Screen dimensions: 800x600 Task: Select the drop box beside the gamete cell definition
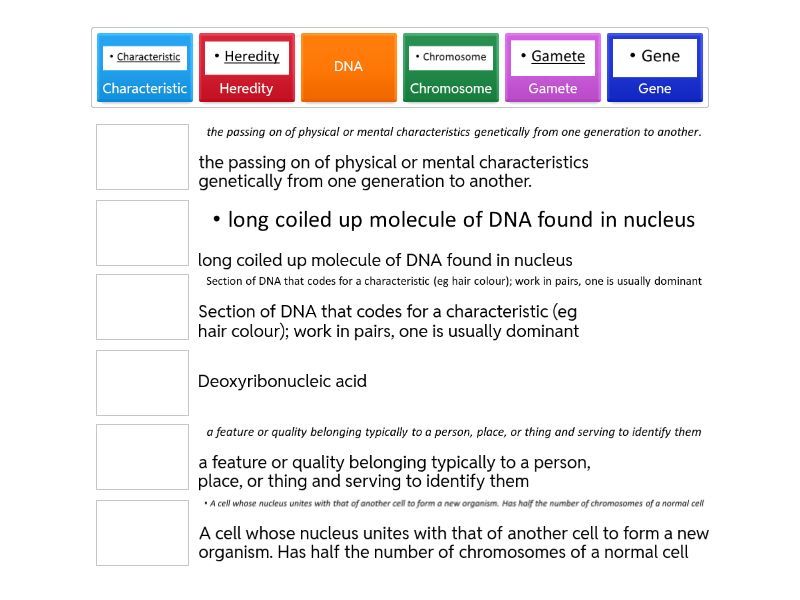point(142,533)
